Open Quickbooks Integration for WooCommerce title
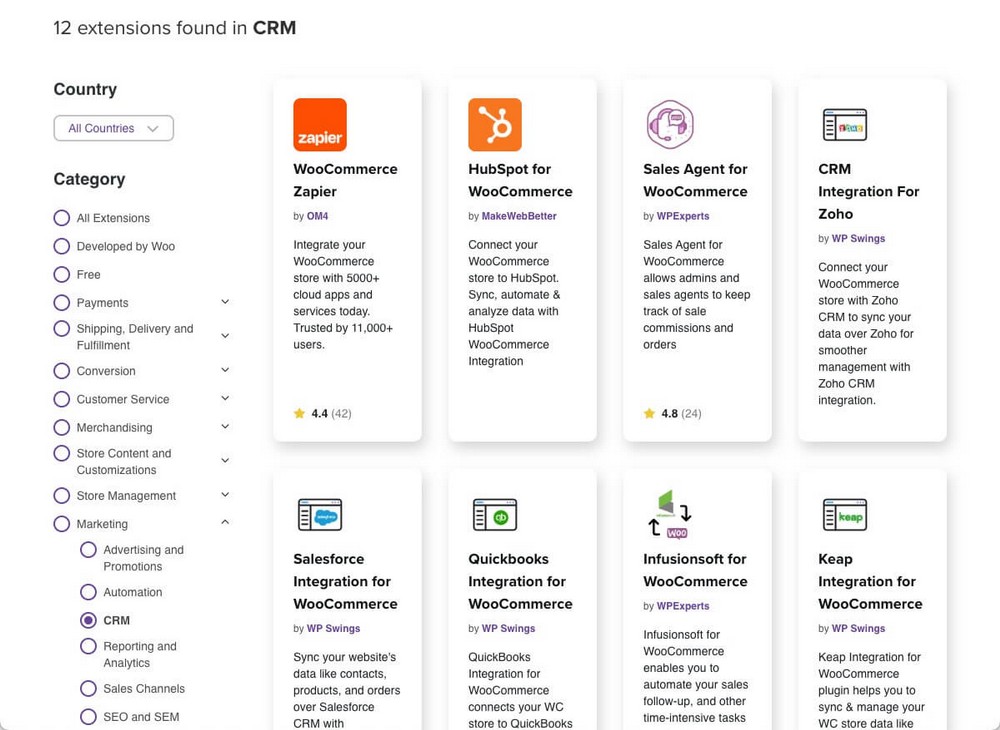Screen dimensions: 1000x730 point(520,581)
